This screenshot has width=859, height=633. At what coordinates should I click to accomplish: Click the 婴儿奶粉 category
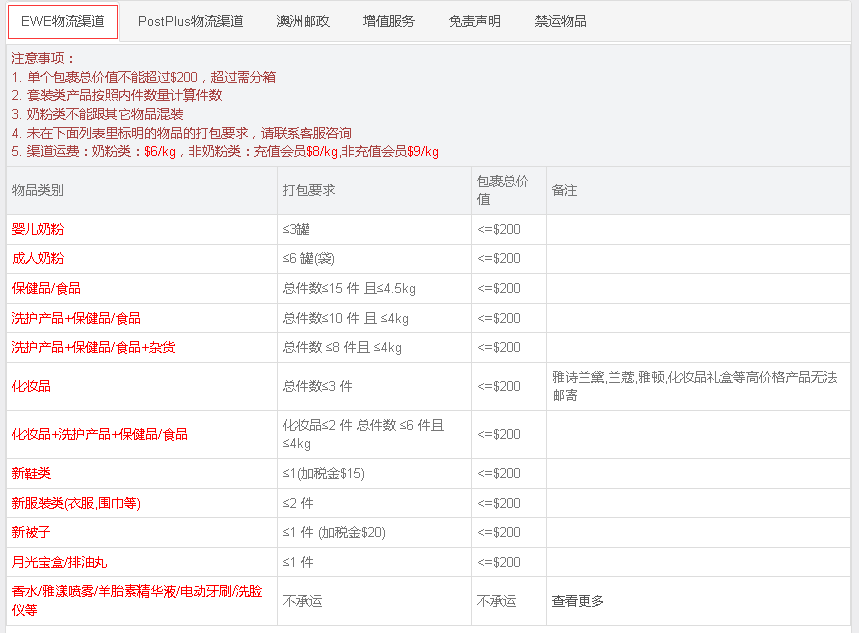pos(38,229)
